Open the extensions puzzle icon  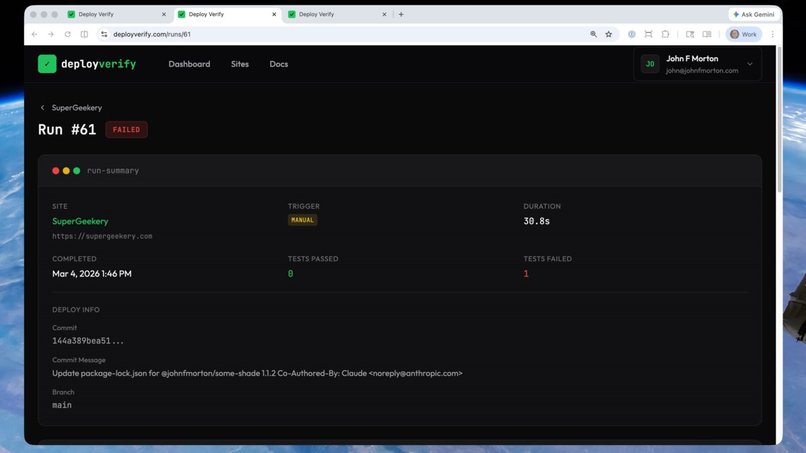click(665, 34)
